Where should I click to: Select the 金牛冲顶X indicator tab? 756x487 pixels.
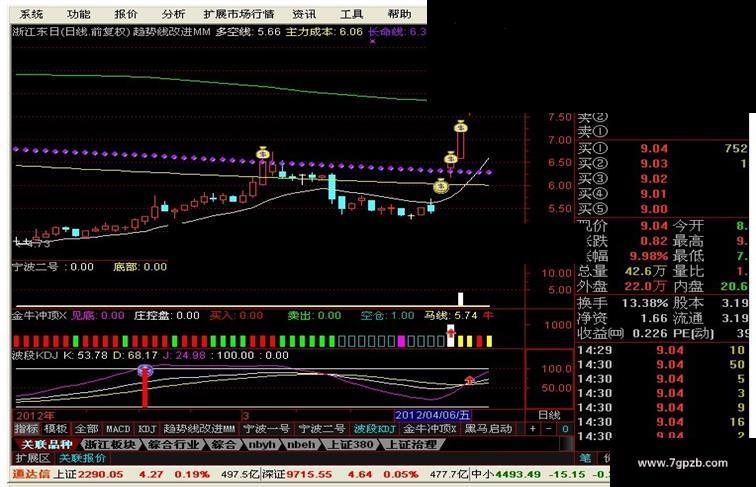430,429
